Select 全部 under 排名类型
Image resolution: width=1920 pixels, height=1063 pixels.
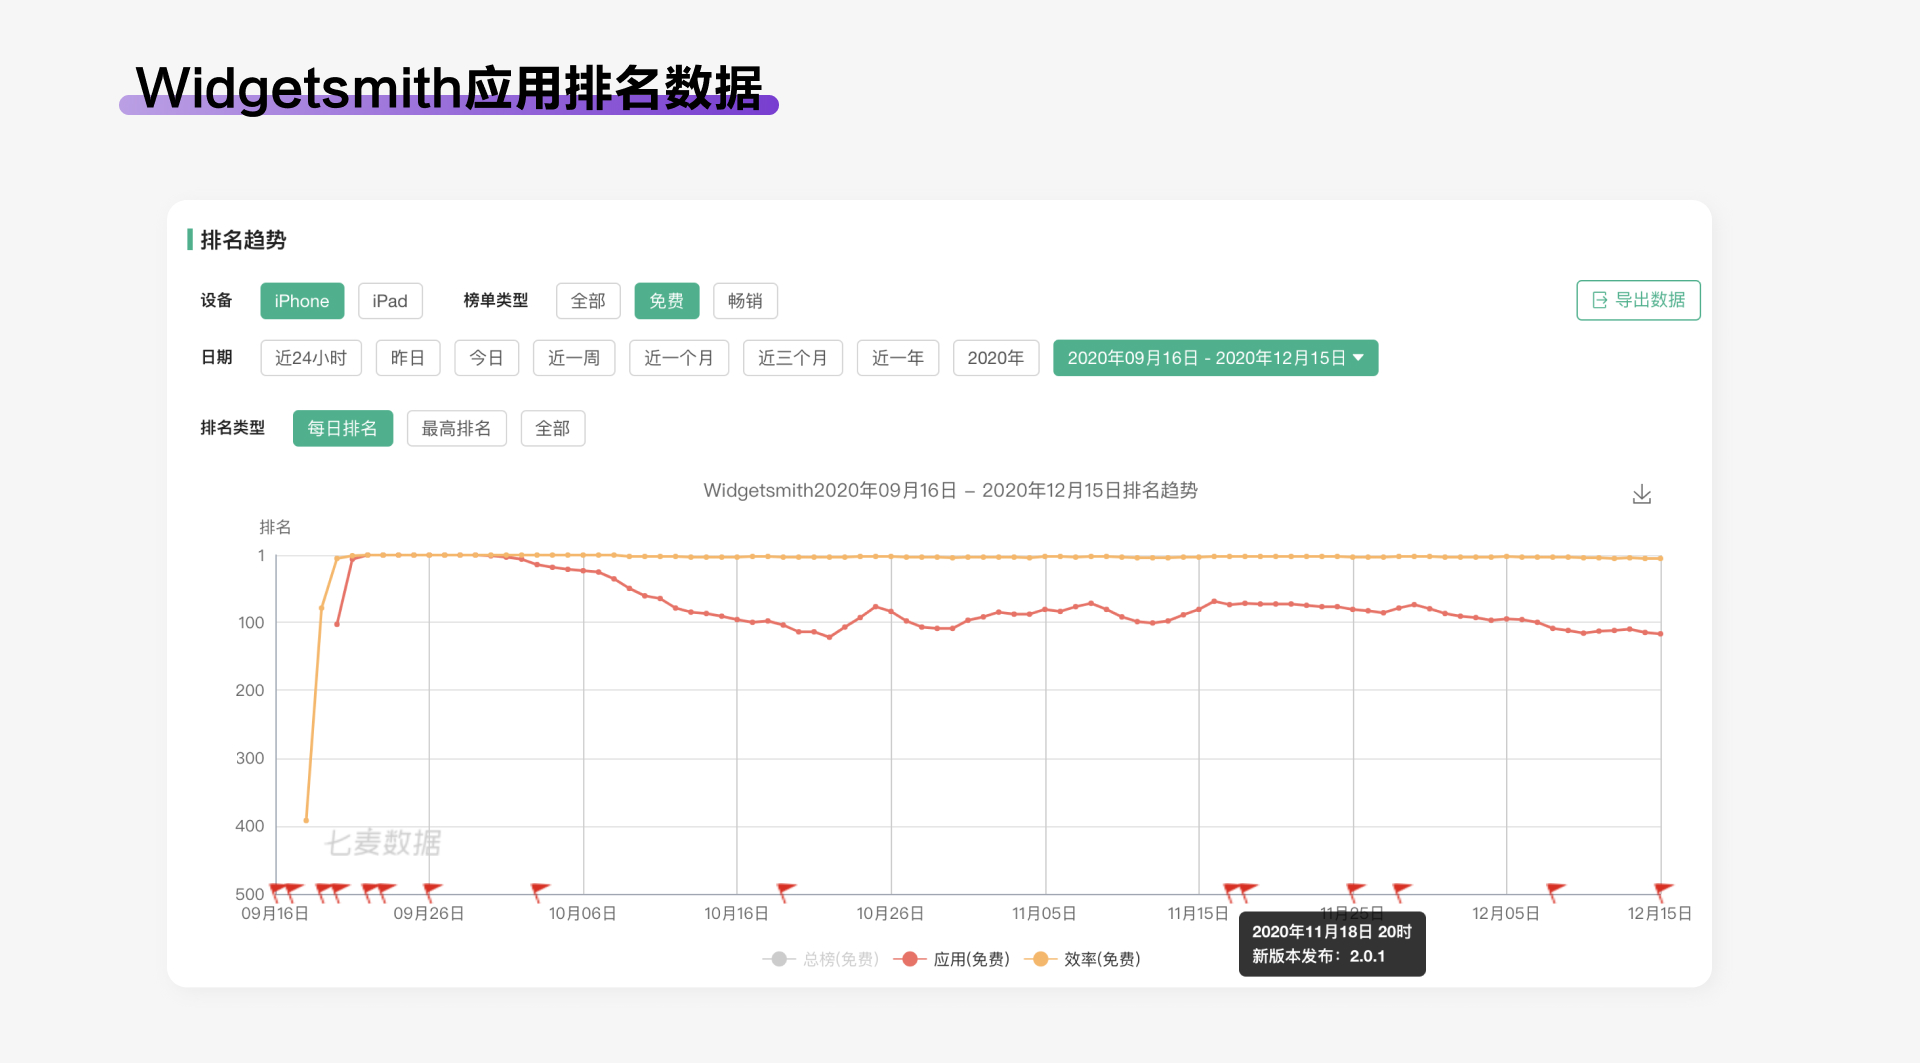pyautogui.click(x=553, y=428)
